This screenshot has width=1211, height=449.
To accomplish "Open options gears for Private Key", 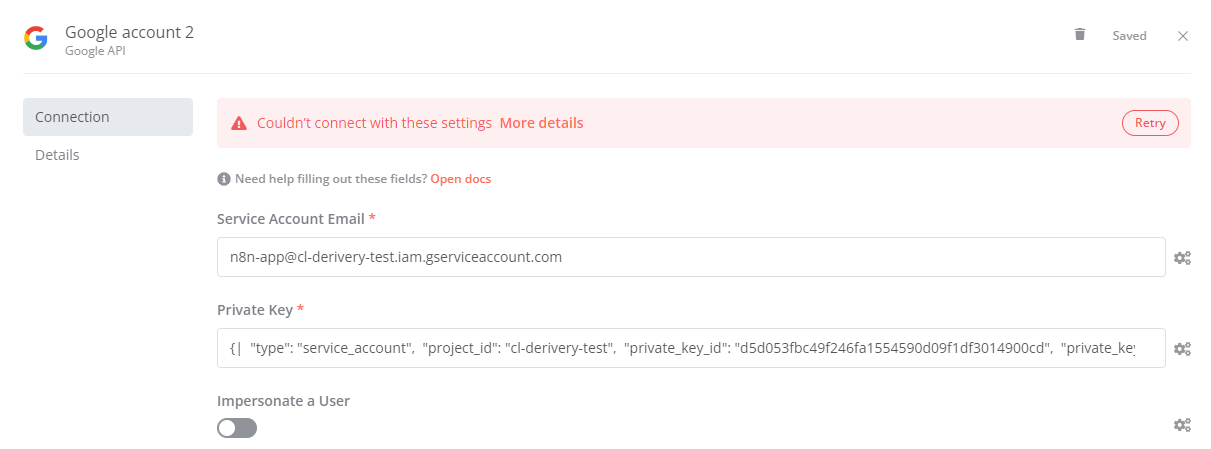I will tap(1182, 349).
